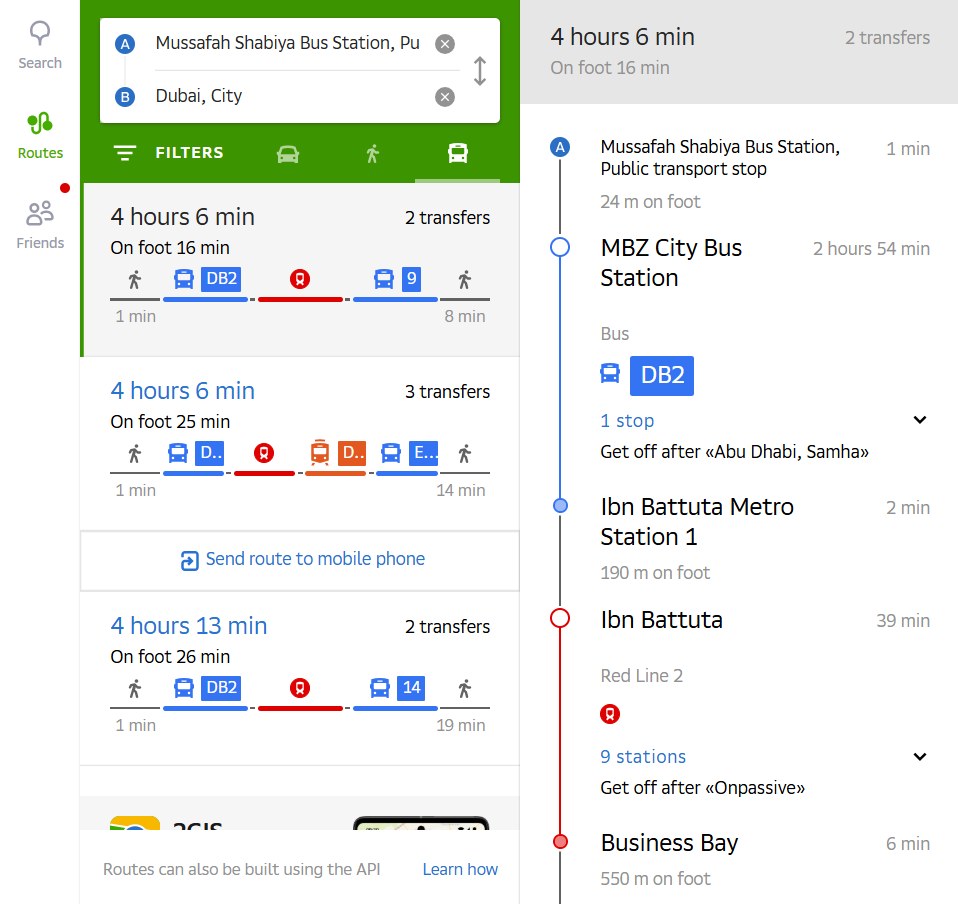Viewport: 958px width, 904px height.
Task: Click the Ibn Battuta Metro Station 1 marker
Action: tap(560, 506)
